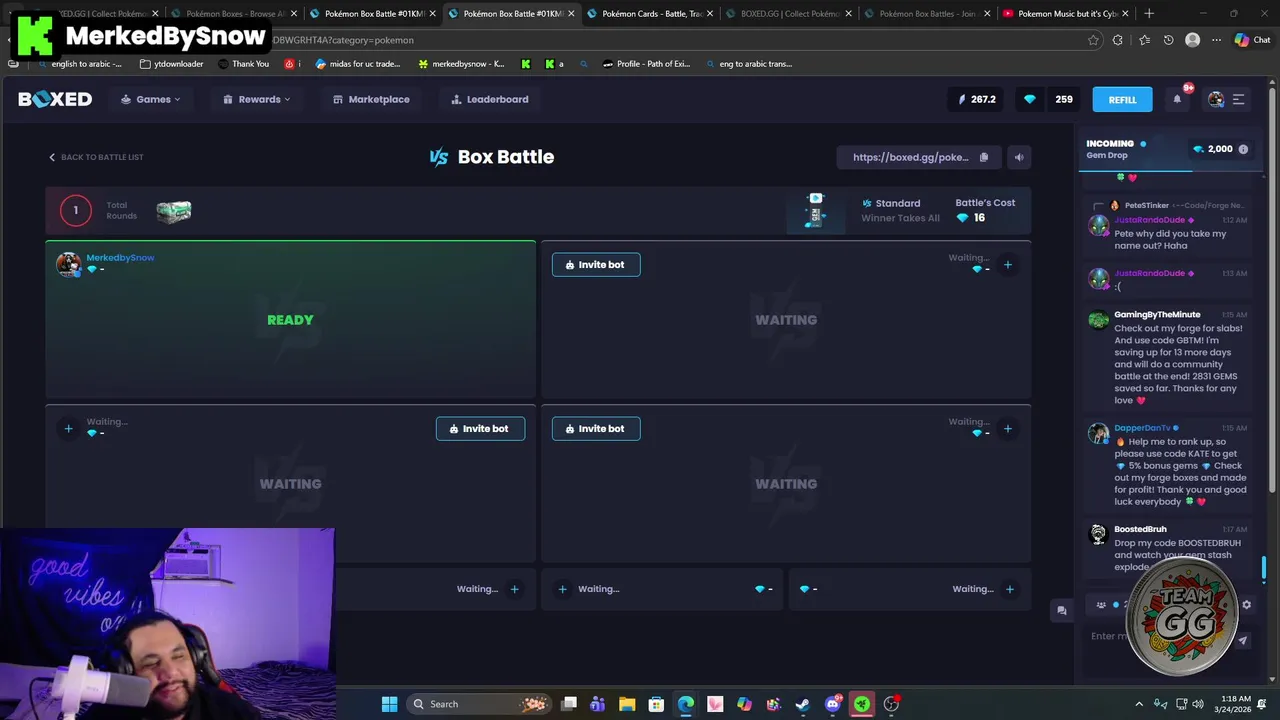
Task: Click the blue gem balance showing 259
Action: (1048, 99)
